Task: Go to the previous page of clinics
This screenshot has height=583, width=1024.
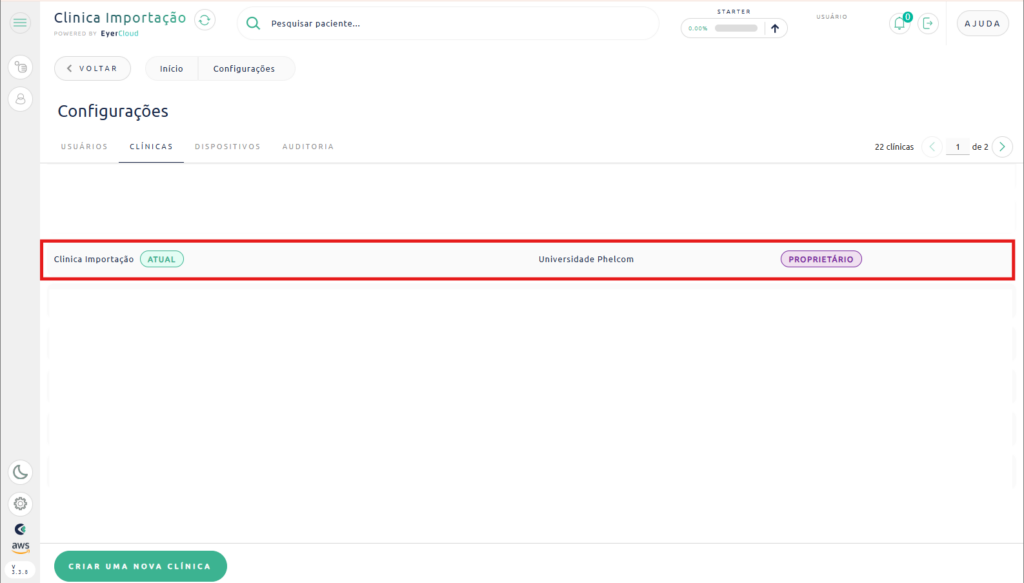Action: [932, 147]
